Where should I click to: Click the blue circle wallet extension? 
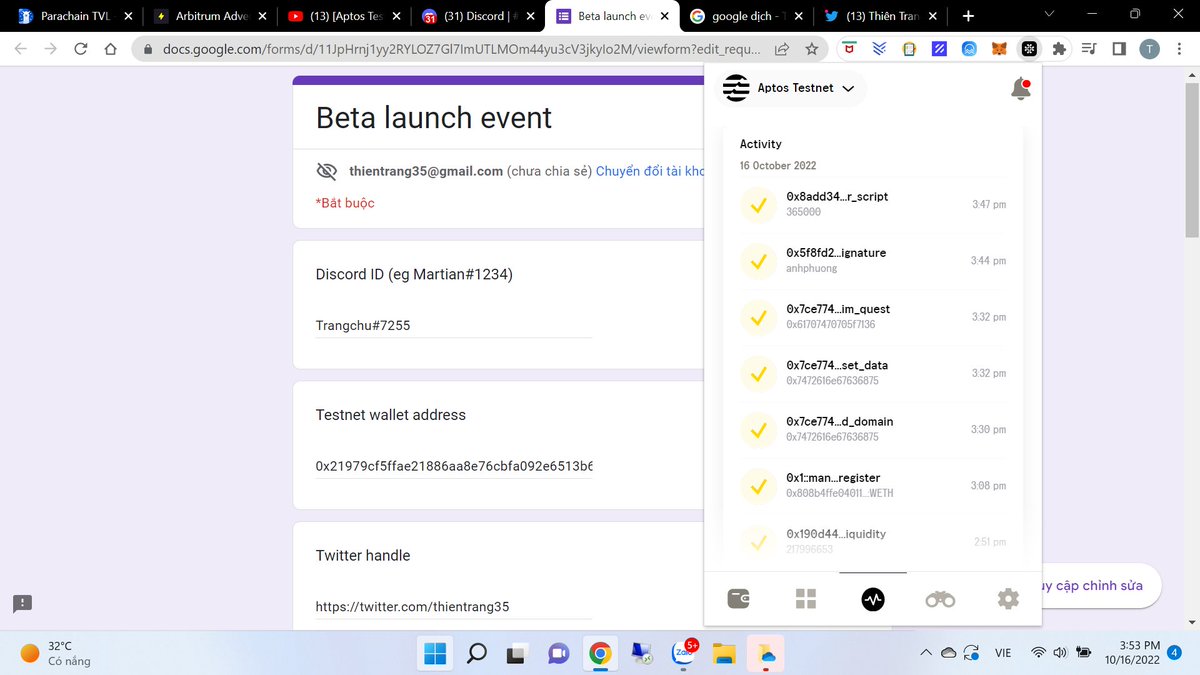click(x=969, y=48)
